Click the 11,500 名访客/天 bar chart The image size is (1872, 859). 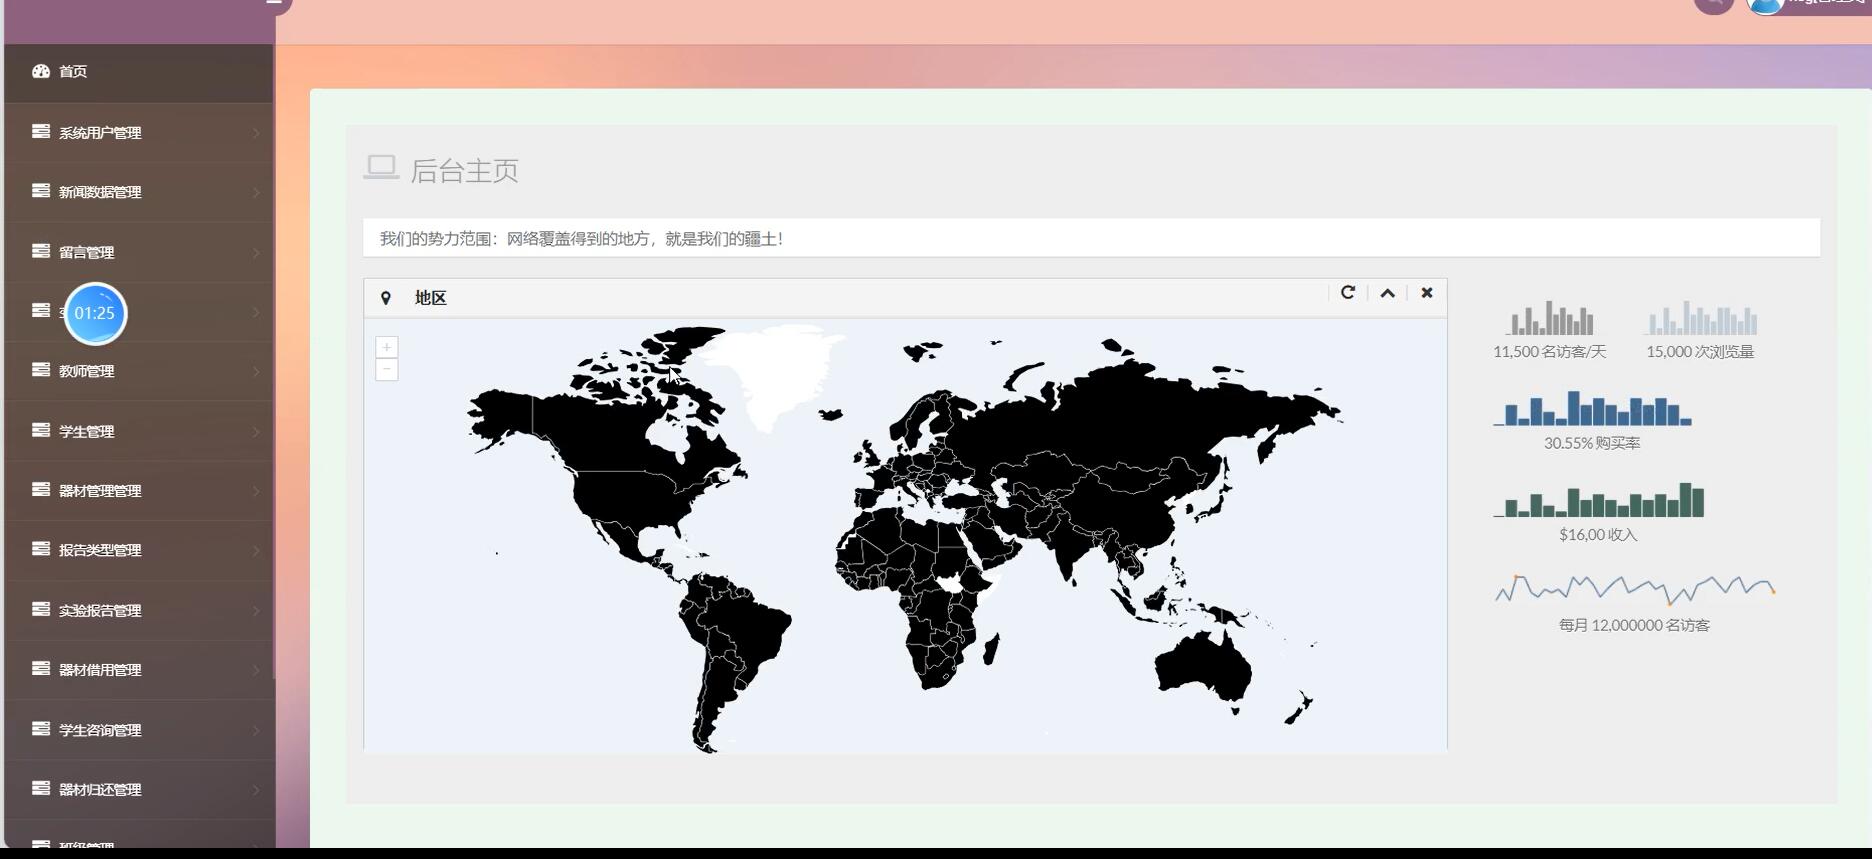pos(1549,319)
